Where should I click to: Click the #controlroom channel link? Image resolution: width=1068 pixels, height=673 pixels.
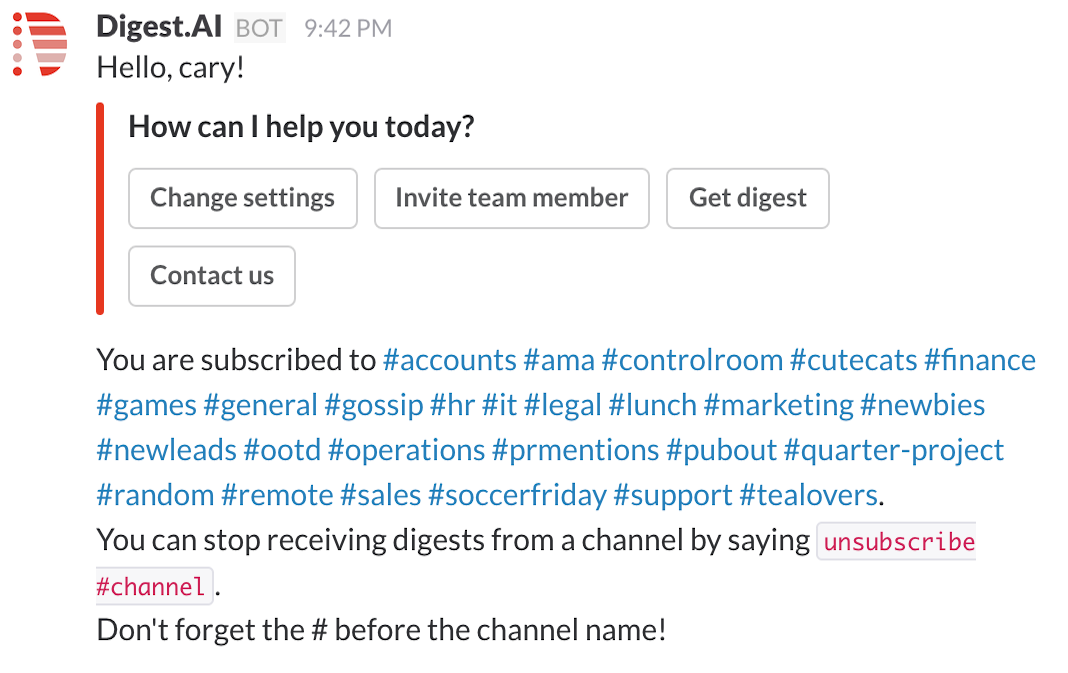pos(692,360)
